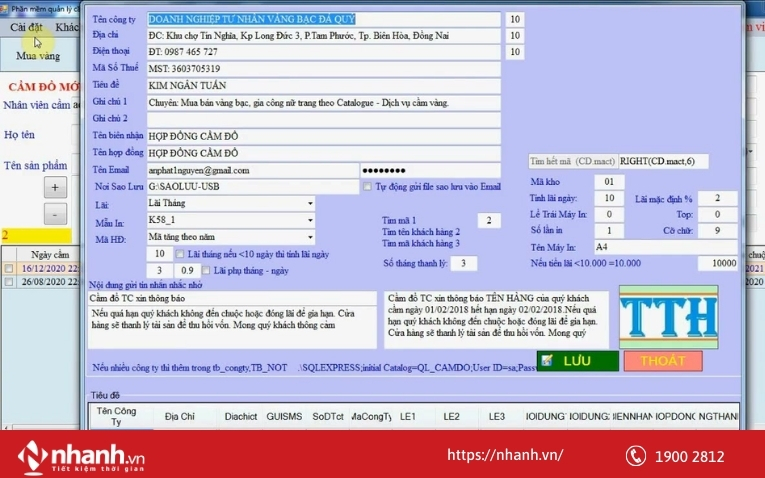
Task: Open the Cài đặt menu
Action: click(x=26, y=27)
